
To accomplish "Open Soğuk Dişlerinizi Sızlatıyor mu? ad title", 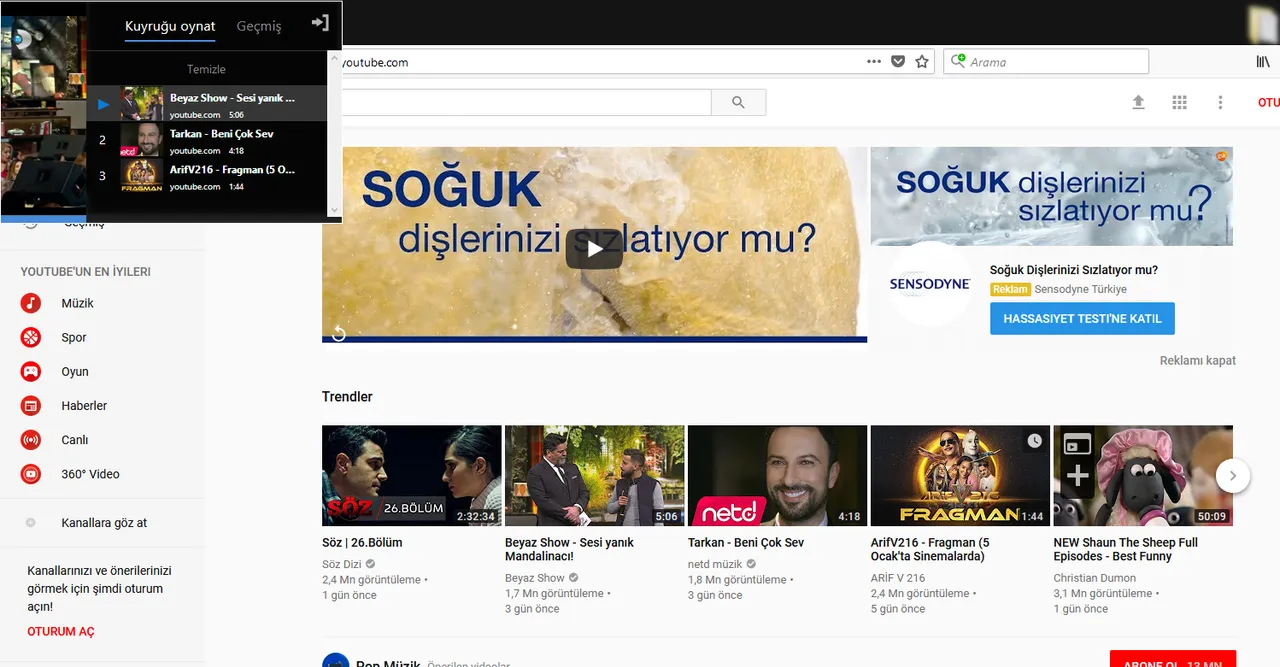I will coord(1074,270).
